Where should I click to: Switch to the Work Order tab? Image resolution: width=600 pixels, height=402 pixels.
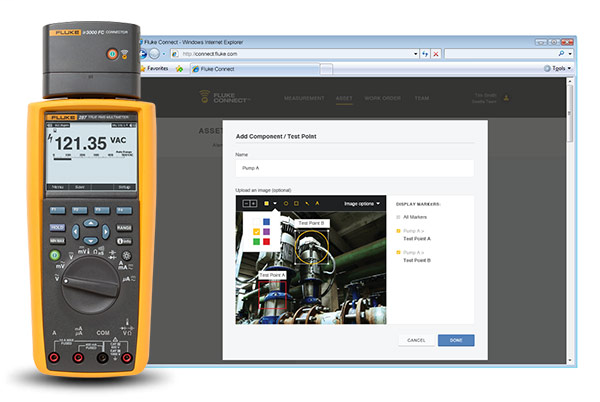382,98
